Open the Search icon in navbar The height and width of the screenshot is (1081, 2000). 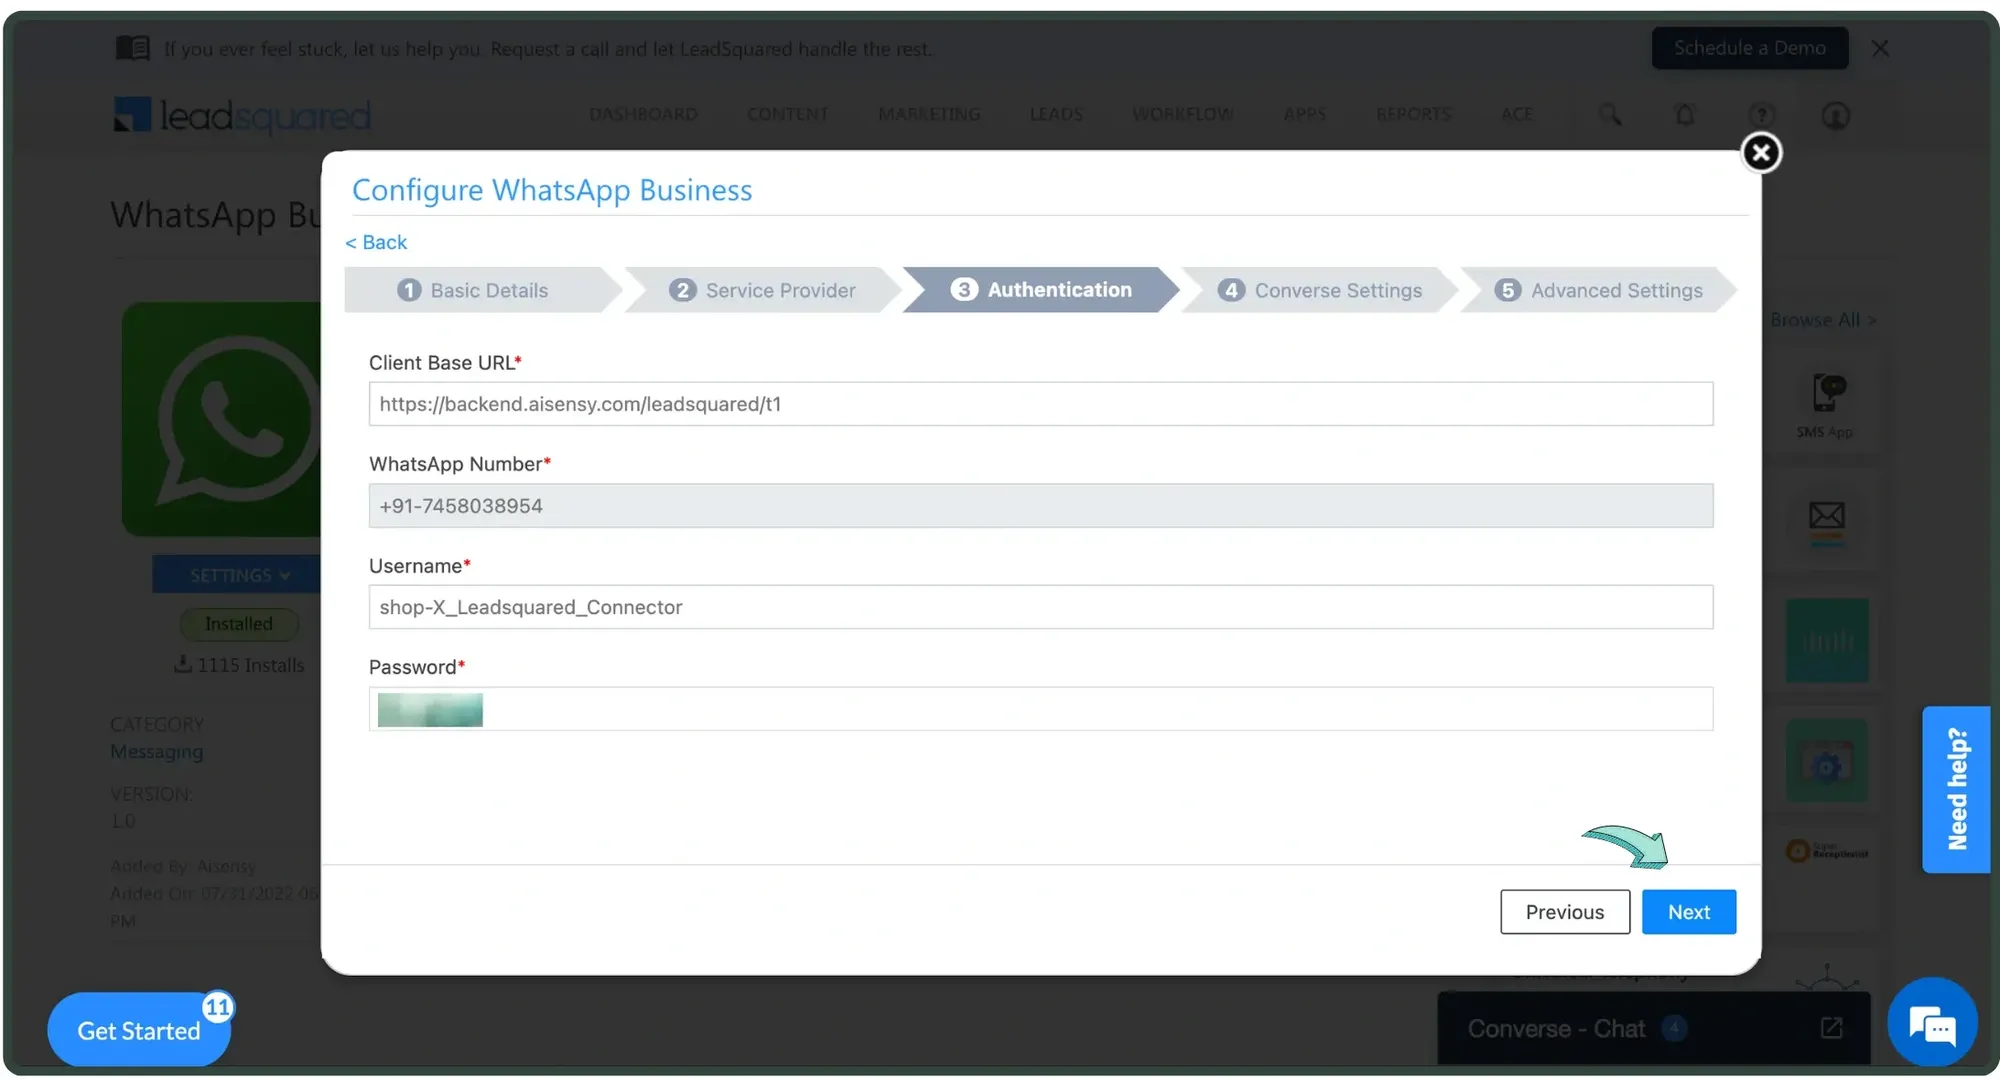click(1609, 113)
